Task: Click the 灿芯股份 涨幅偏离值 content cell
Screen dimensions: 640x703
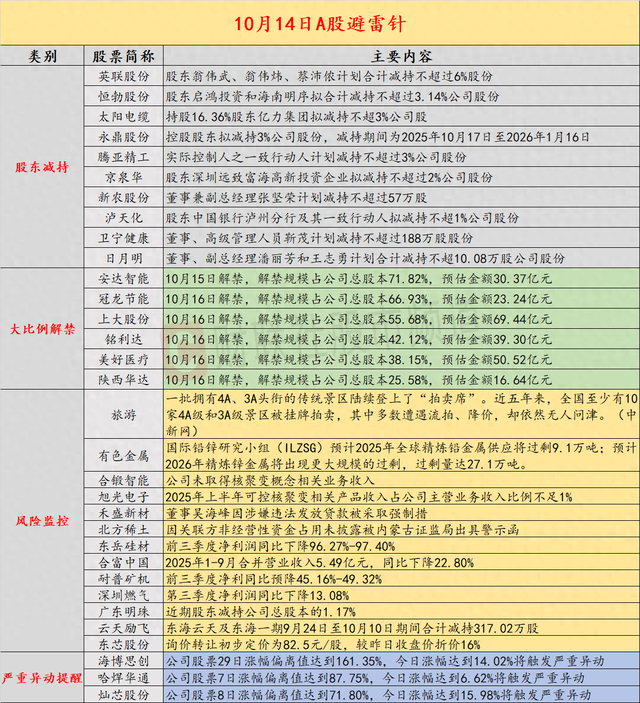Action: tap(401, 695)
